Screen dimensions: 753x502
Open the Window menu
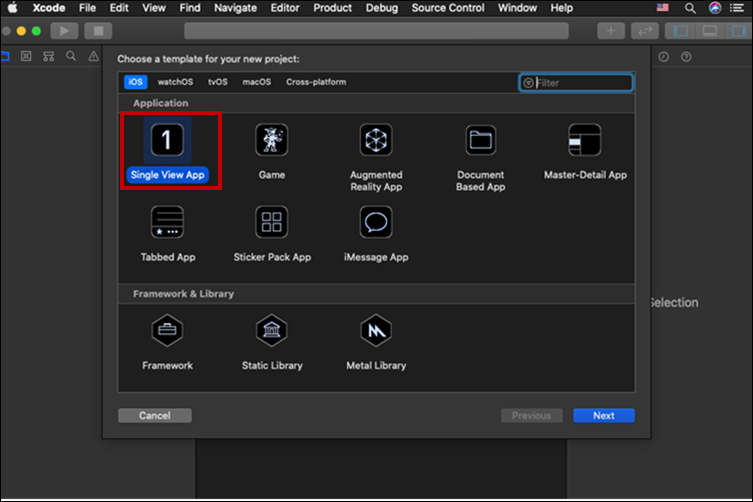click(x=517, y=8)
